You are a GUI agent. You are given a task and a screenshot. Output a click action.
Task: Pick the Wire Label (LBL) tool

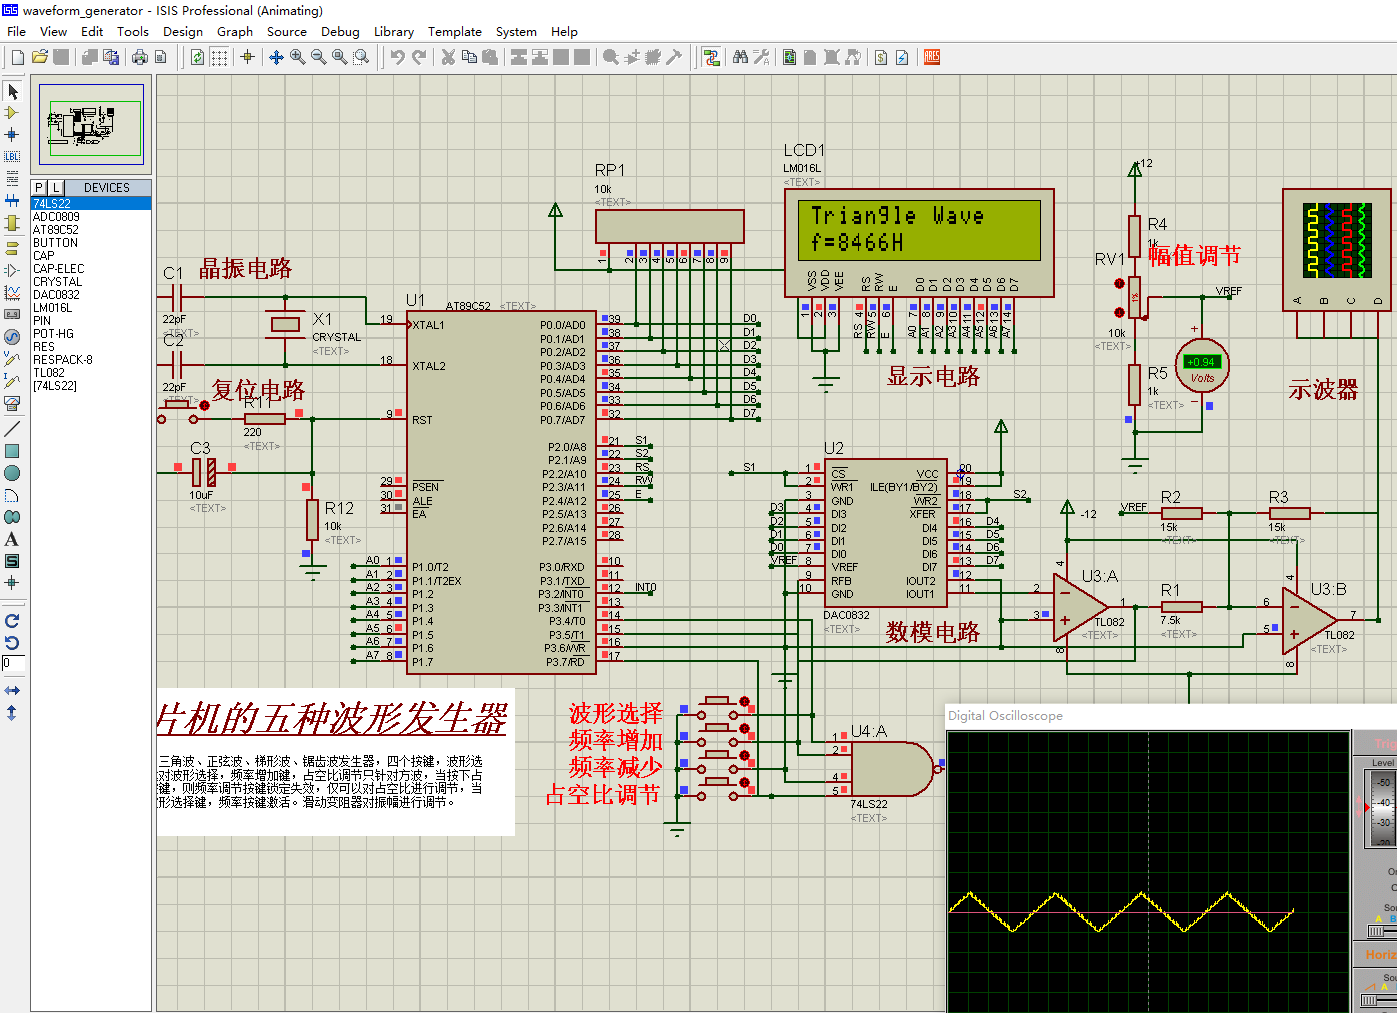point(12,156)
